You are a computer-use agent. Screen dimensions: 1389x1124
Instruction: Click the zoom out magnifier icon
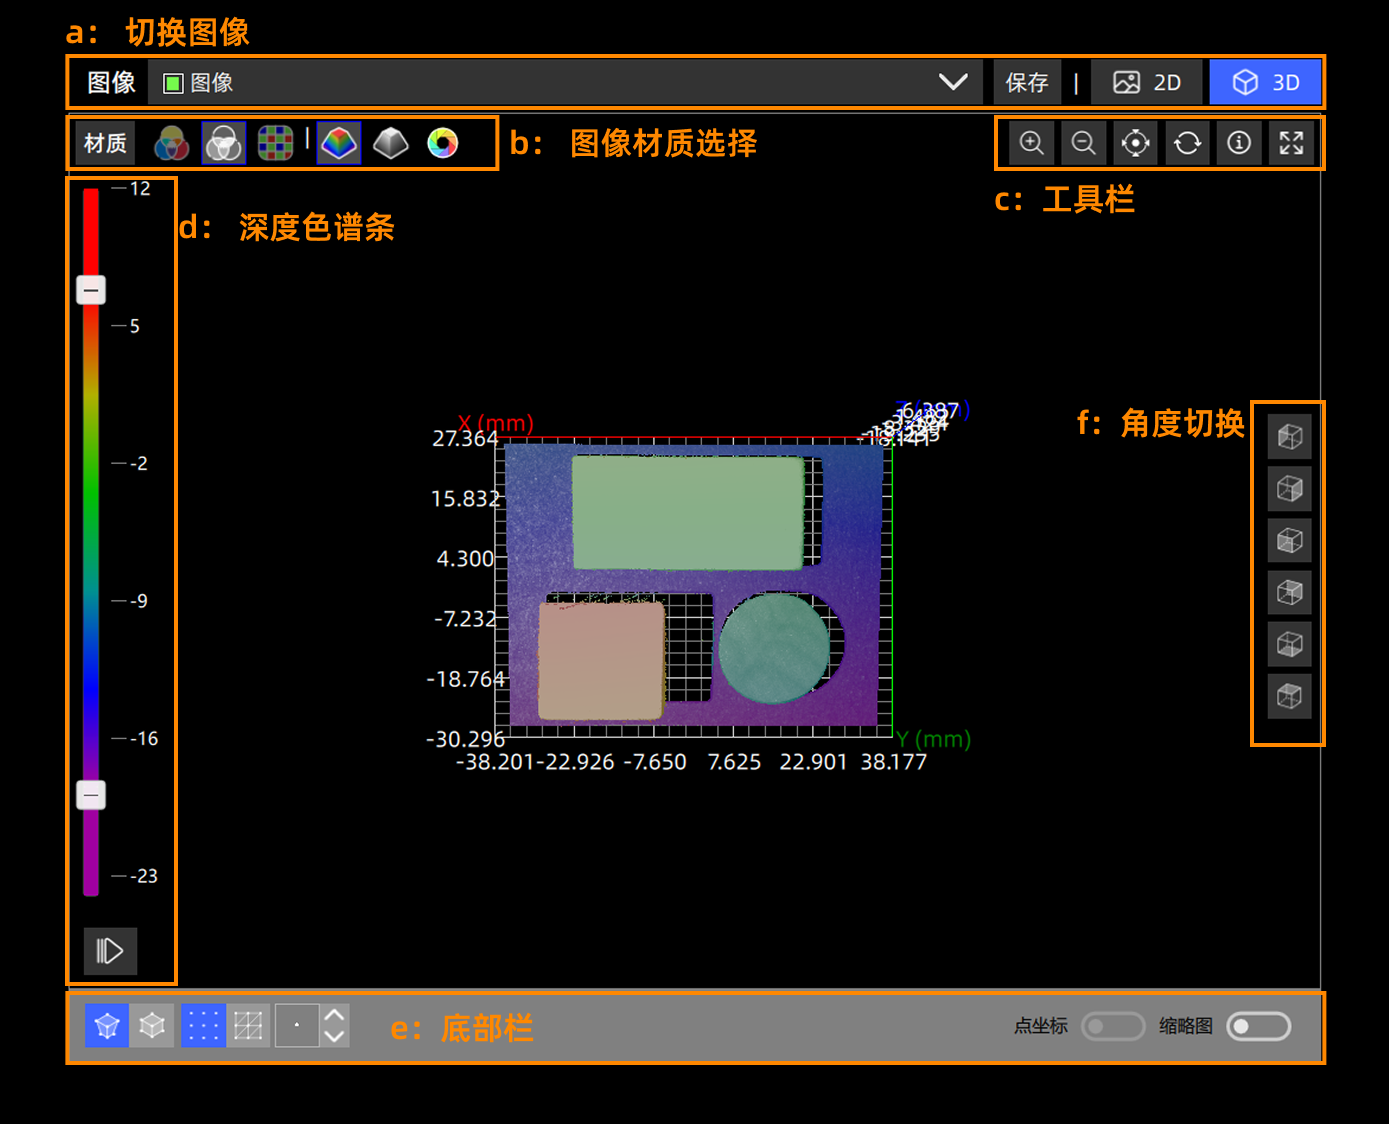[1084, 143]
